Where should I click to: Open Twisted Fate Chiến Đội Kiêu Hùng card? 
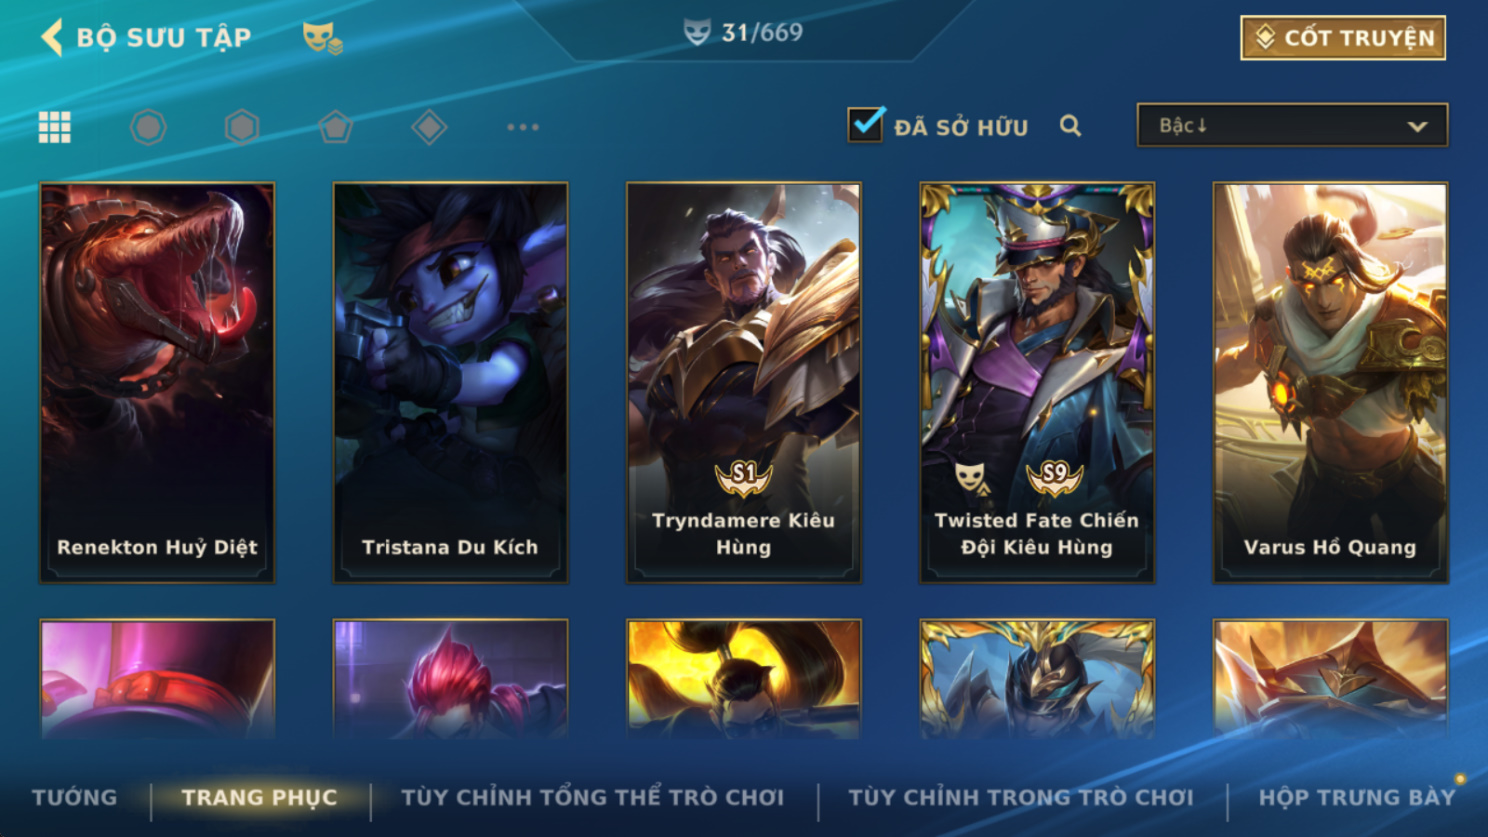tap(1037, 382)
